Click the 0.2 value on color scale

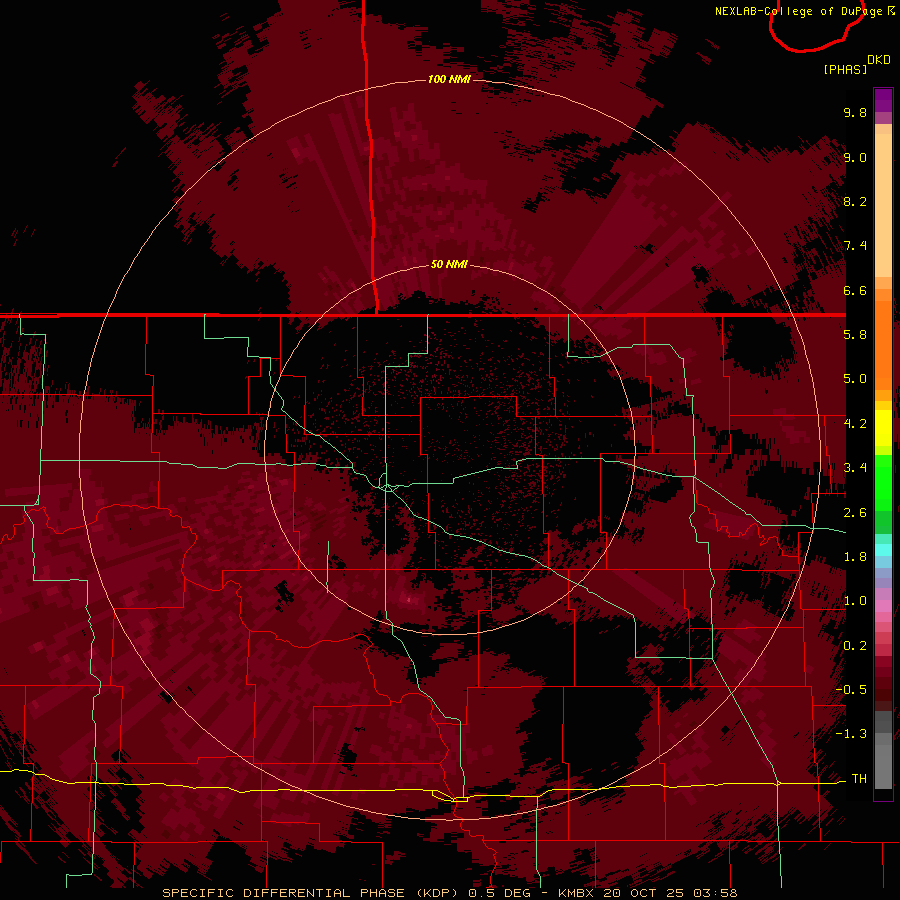[855, 646]
